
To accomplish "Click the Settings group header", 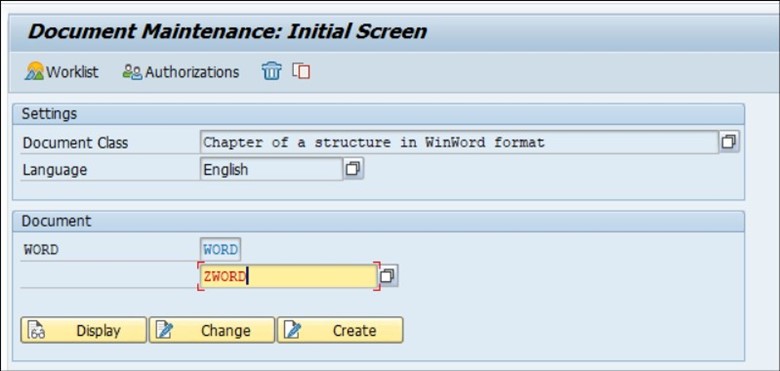I will (378, 114).
